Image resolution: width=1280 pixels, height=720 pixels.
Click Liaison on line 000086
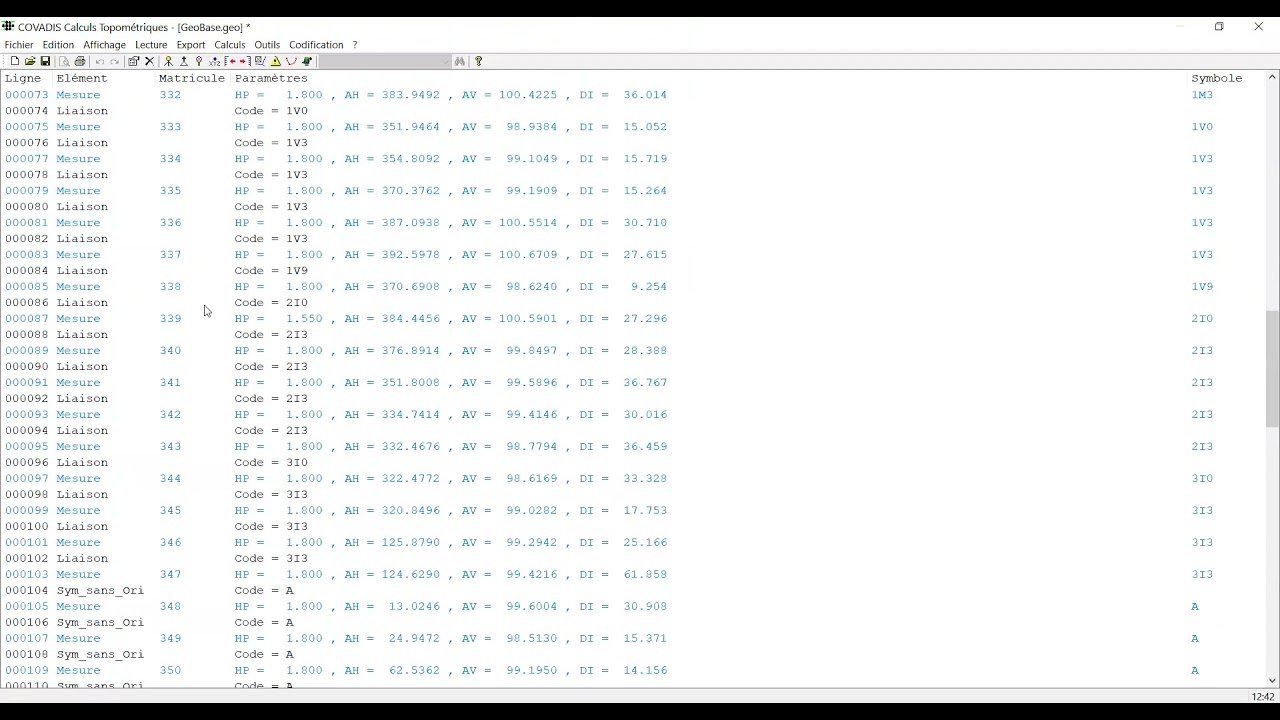[82, 303]
